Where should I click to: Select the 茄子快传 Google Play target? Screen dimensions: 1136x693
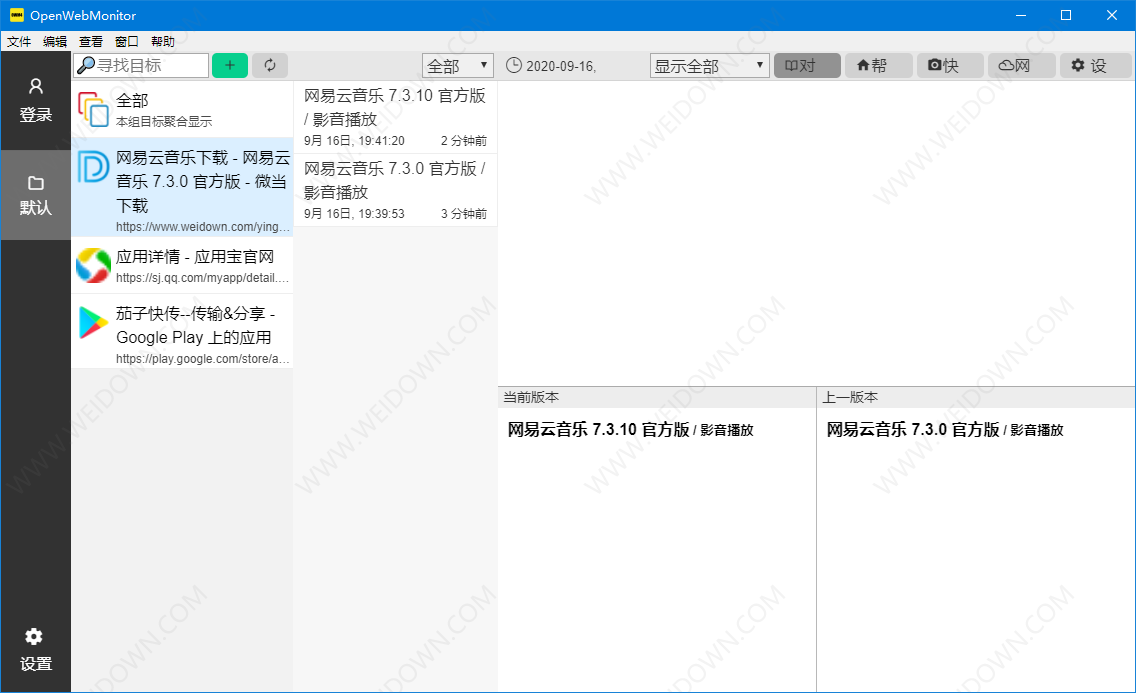[x=182, y=331]
